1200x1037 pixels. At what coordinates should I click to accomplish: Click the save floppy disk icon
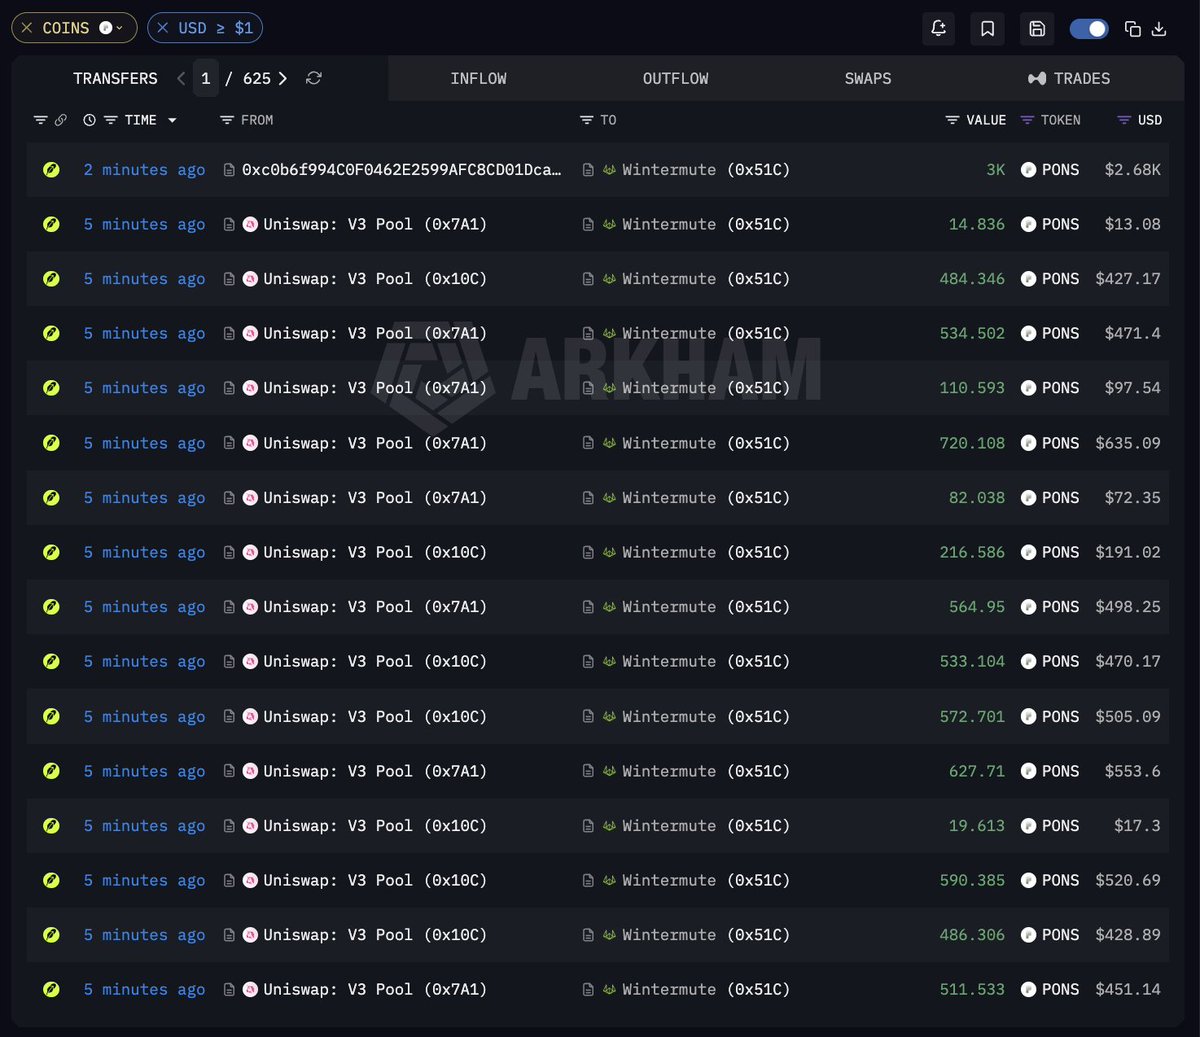[1037, 29]
